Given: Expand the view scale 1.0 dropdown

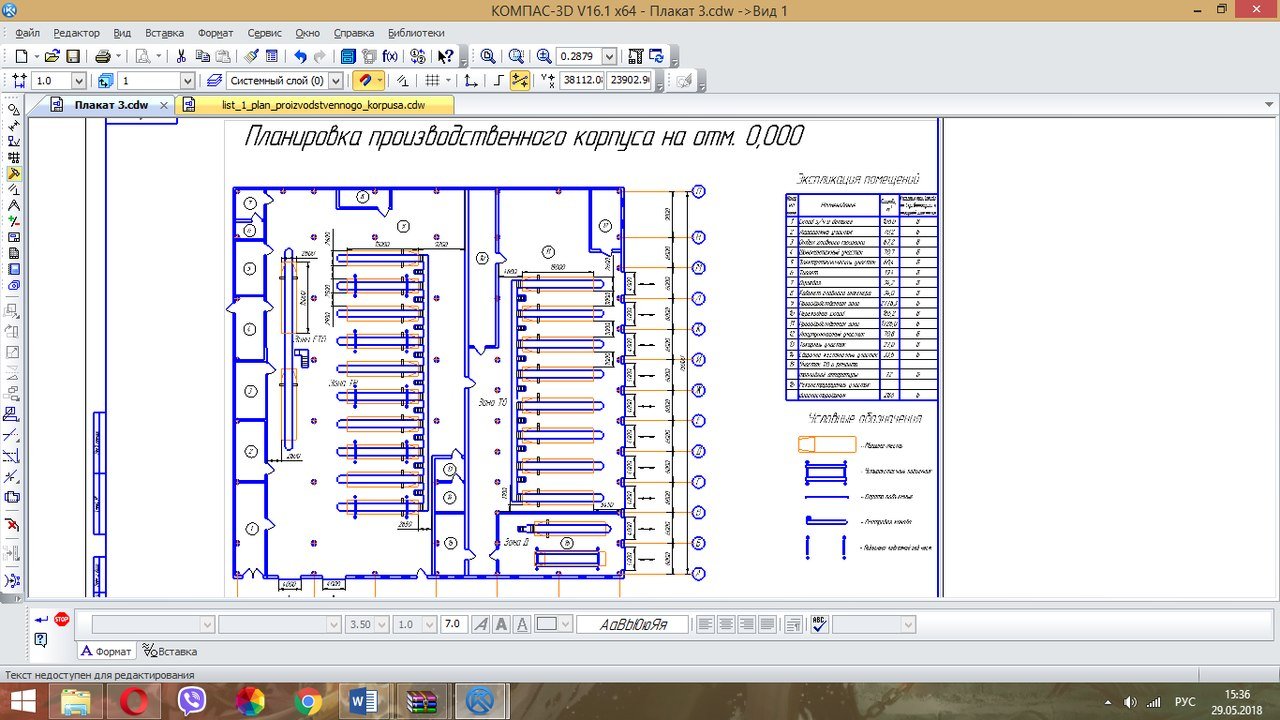Looking at the screenshot, I should click(79, 81).
